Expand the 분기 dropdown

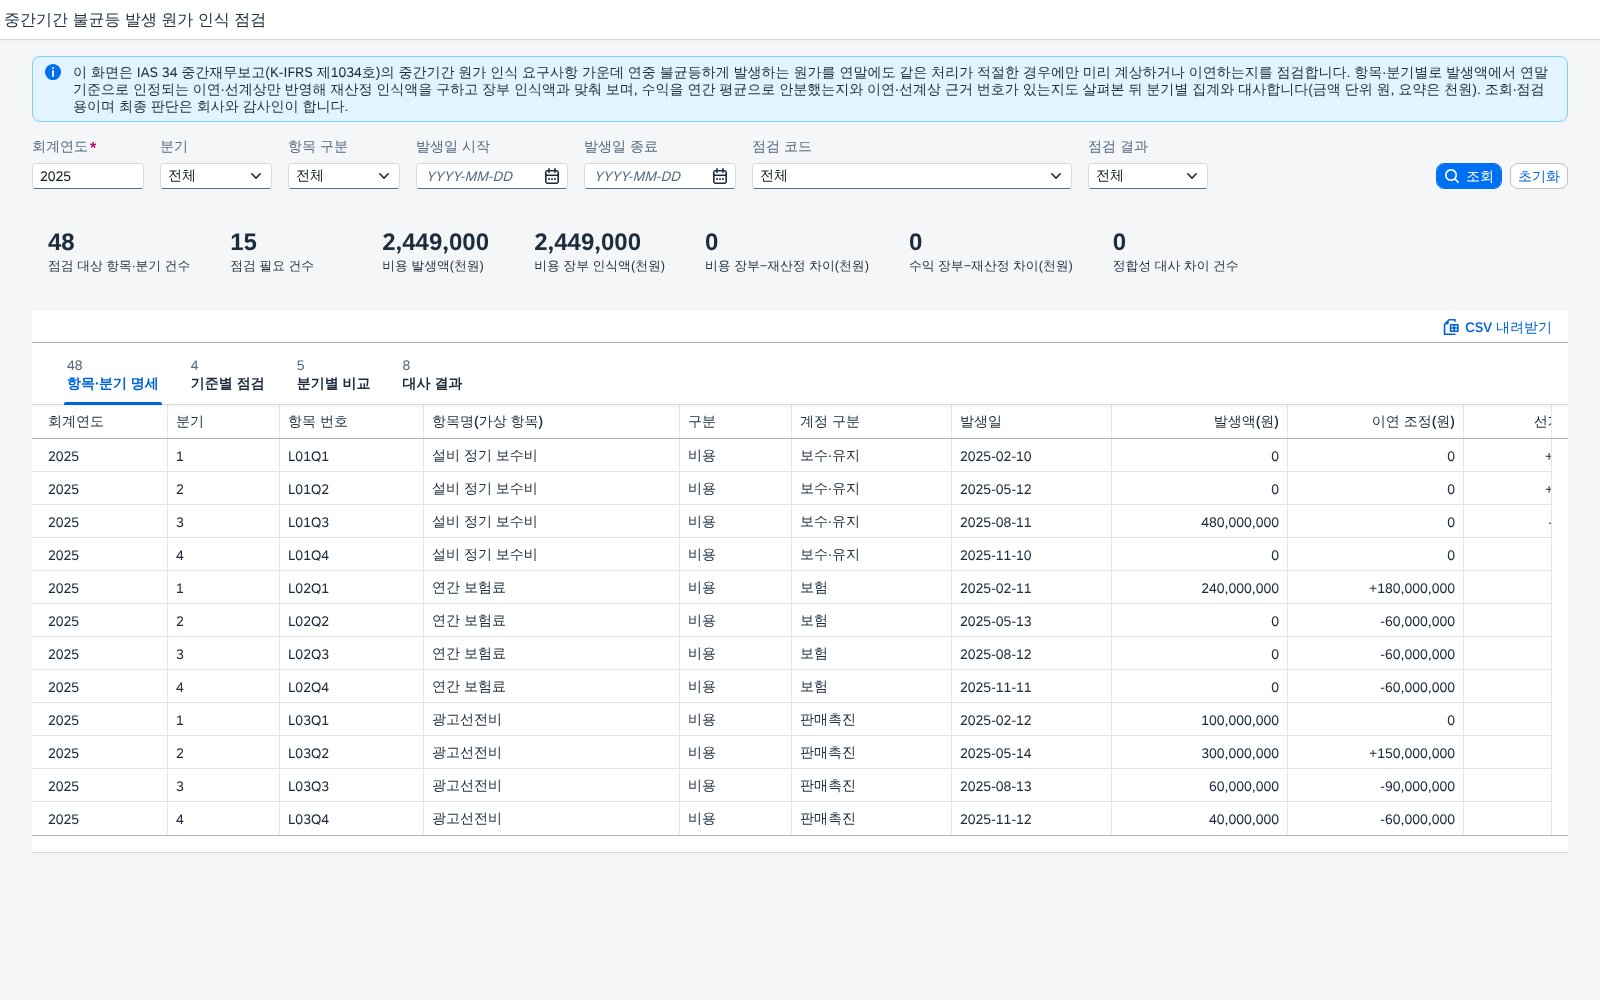[x=216, y=176]
